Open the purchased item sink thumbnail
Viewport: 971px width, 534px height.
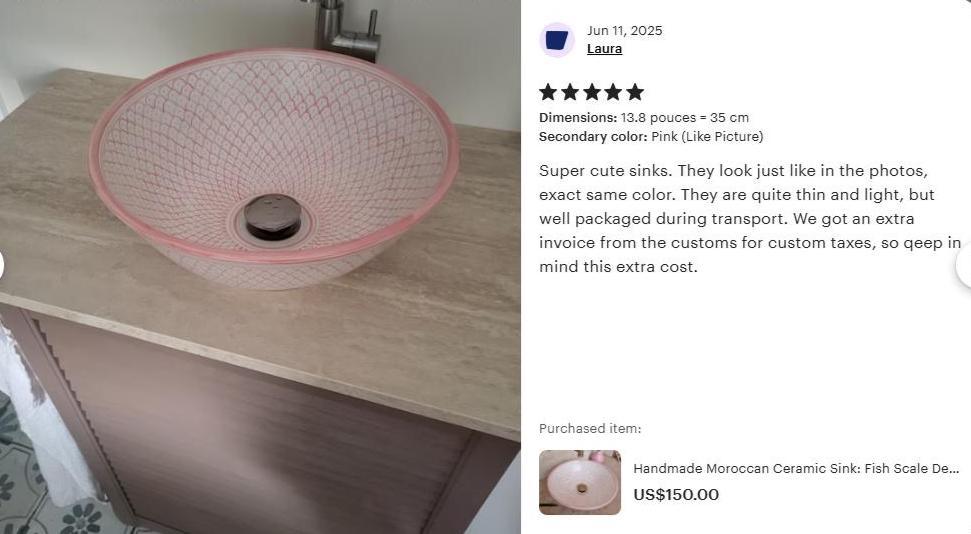[x=580, y=483]
